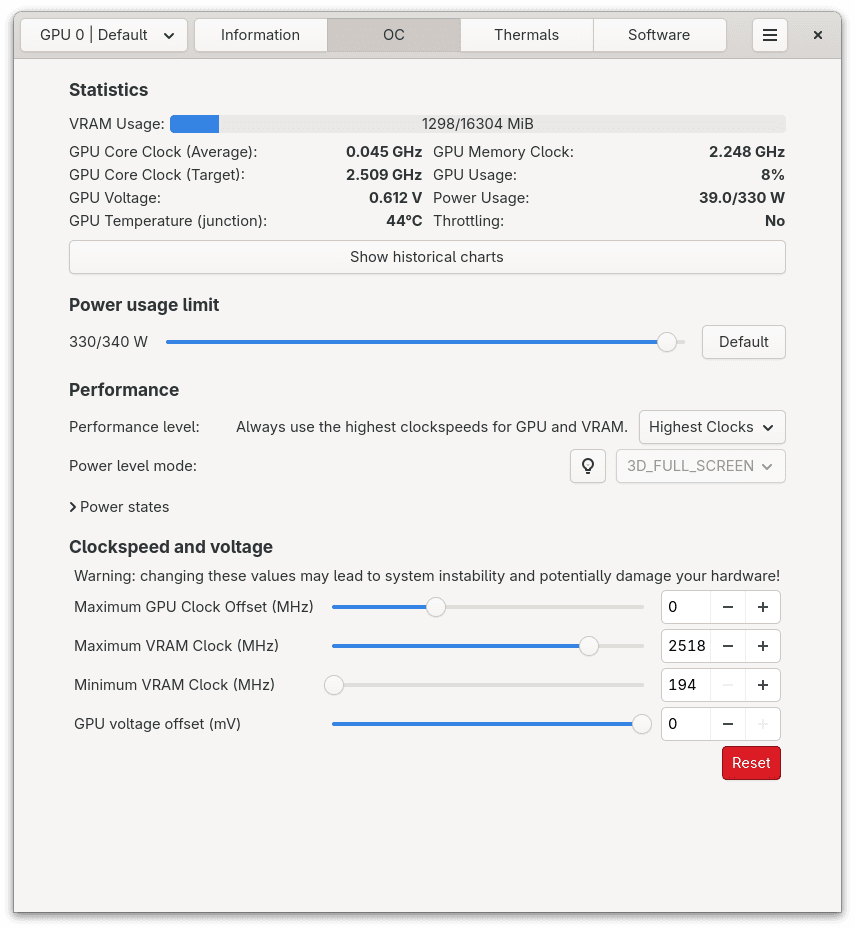Viewport: 855px width, 929px height.
Task: Increase Minimum VRAM Clock with plus
Action: point(763,685)
